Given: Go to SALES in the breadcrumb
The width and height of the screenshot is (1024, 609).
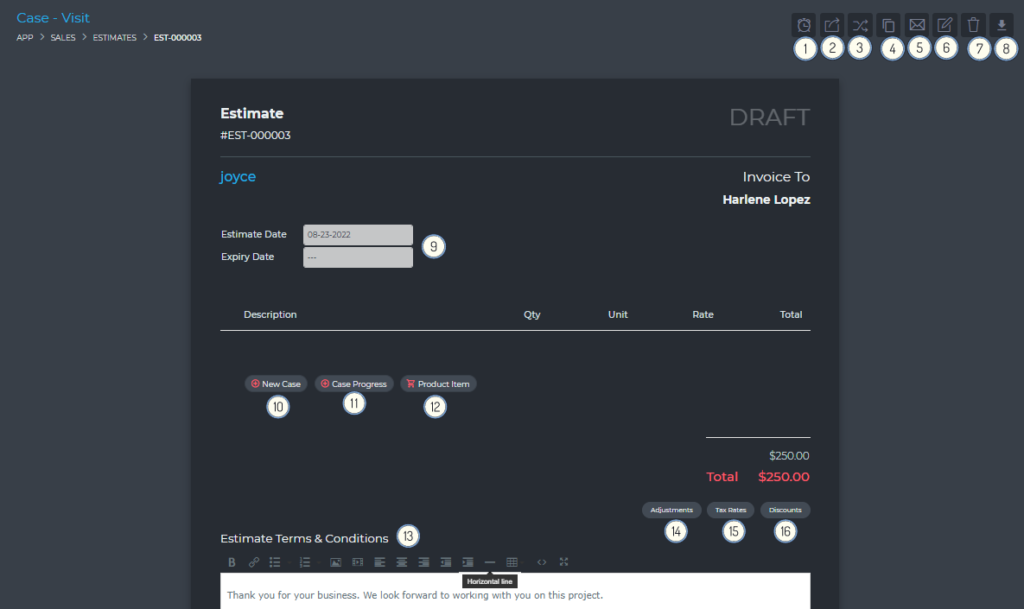Looking at the screenshot, I should tap(63, 38).
